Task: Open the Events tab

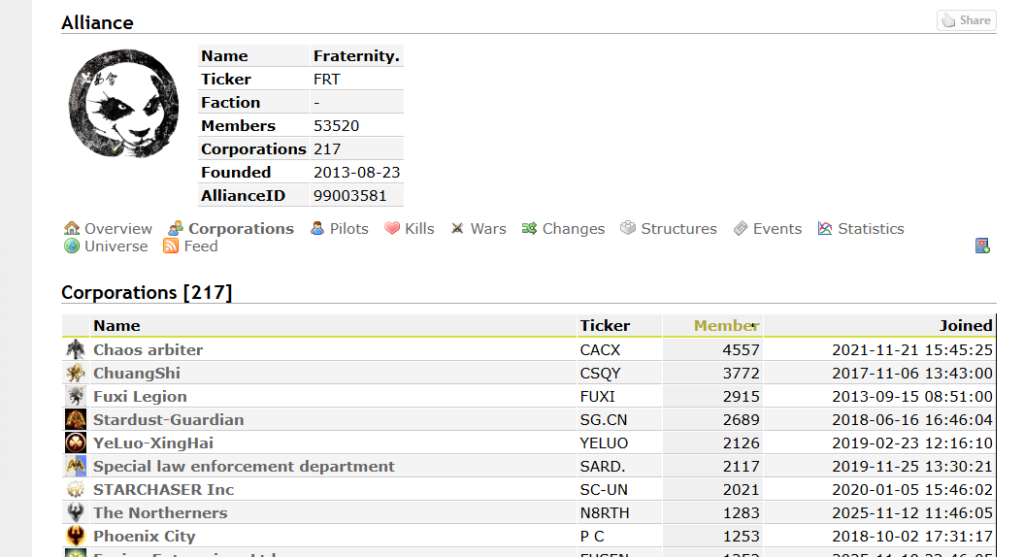Action: [777, 228]
